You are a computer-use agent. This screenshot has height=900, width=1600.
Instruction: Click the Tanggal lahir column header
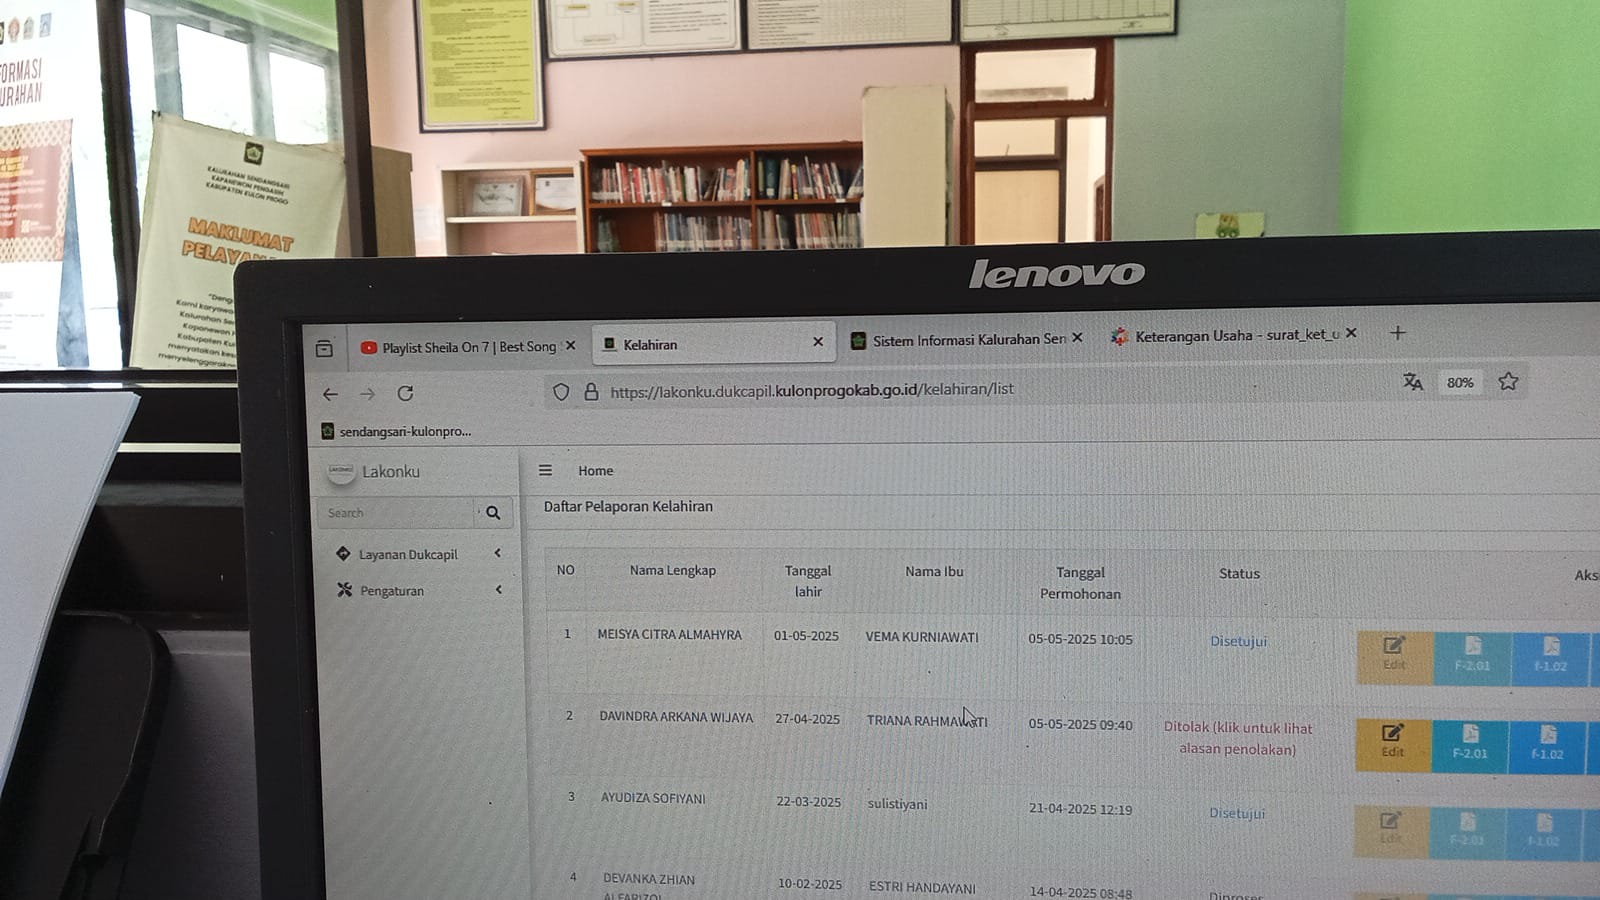point(808,581)
